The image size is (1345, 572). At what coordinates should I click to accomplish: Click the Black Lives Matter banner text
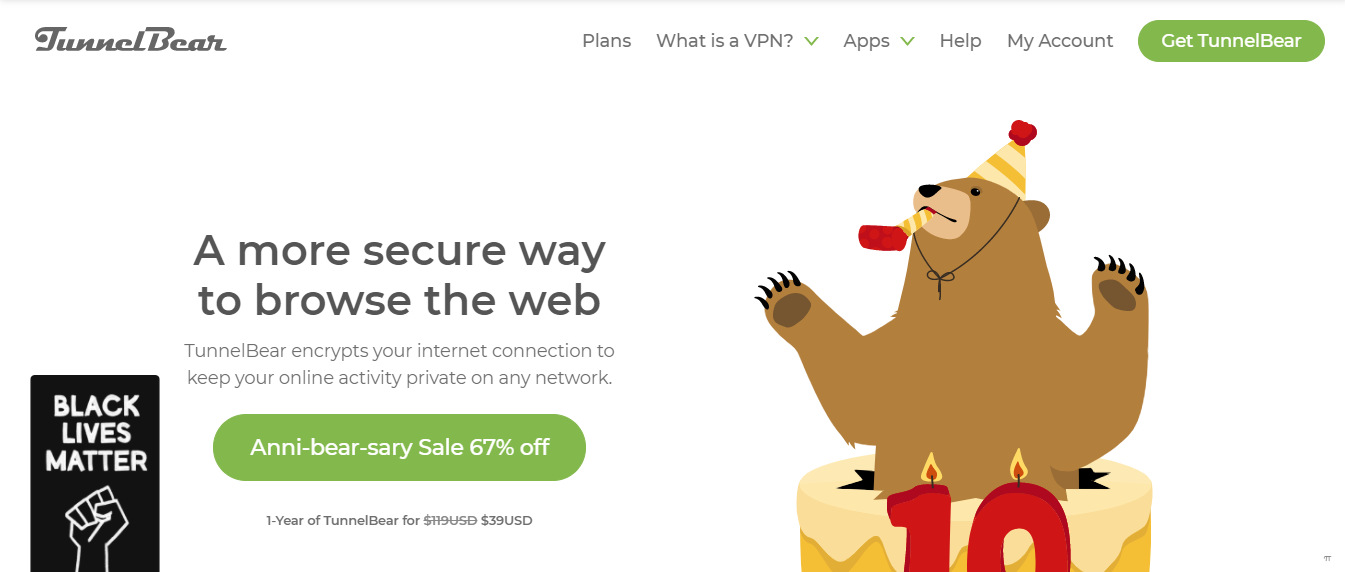click(96, 433)
